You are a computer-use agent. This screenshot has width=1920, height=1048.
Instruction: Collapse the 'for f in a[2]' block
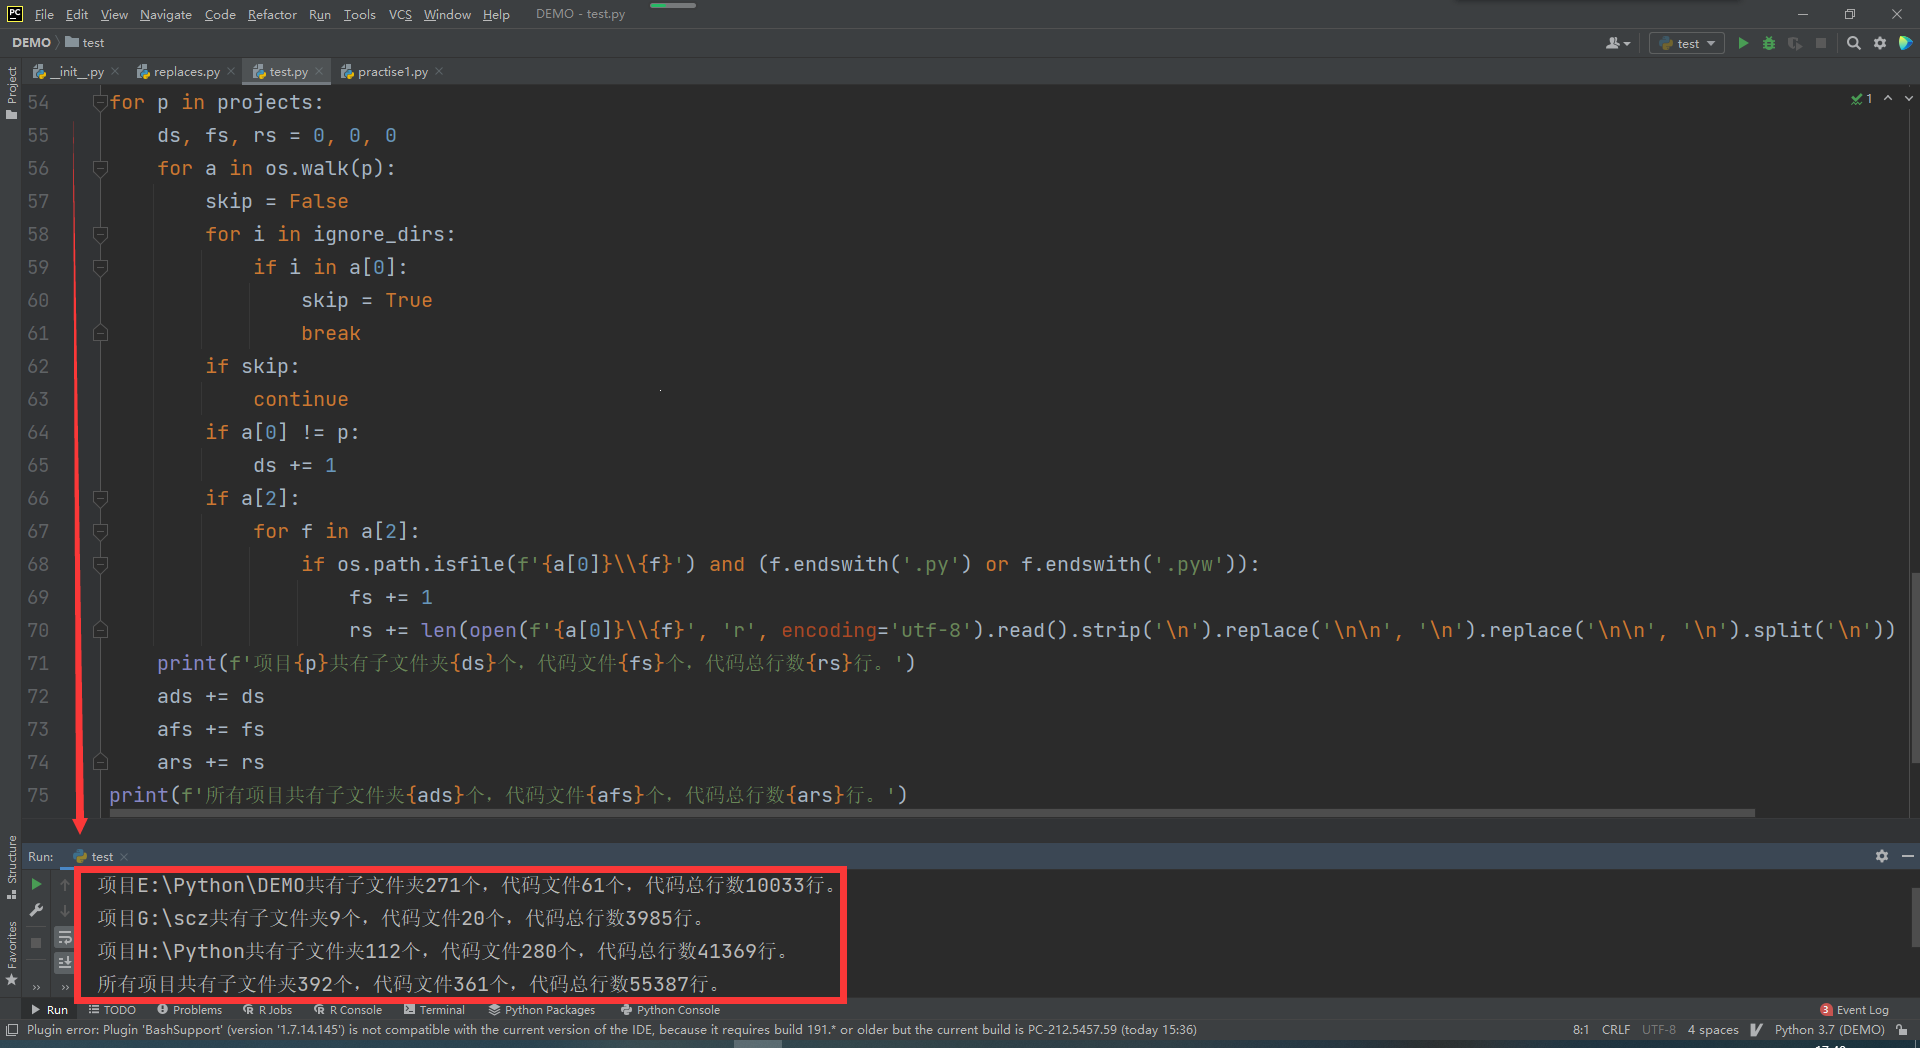coord(100,531)
